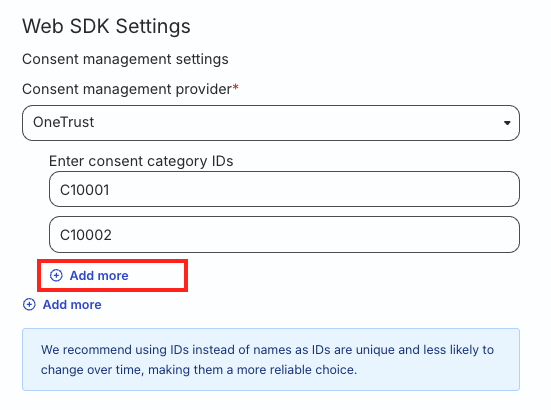Click the Consent management settings subheading
This screenshot has height=410, width=551.
(125, 59)
